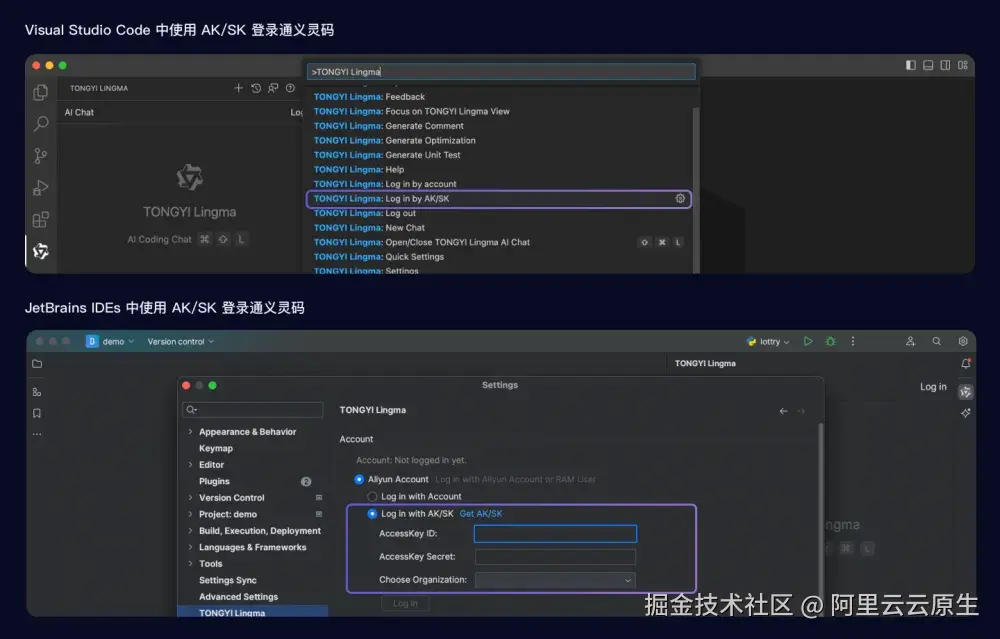Image resolution: width=1000 pixels, height=639 pixels.
Task: Click the gear icon on Log in by AK/SK row
Action: (x=680, y=198)
